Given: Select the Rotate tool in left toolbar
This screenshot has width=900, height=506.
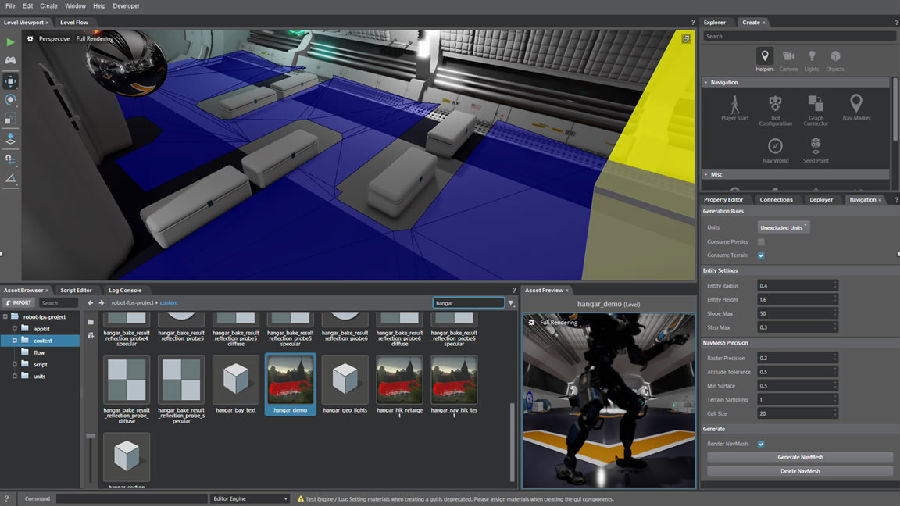Looking at the screenshot, I should (10, 100).
